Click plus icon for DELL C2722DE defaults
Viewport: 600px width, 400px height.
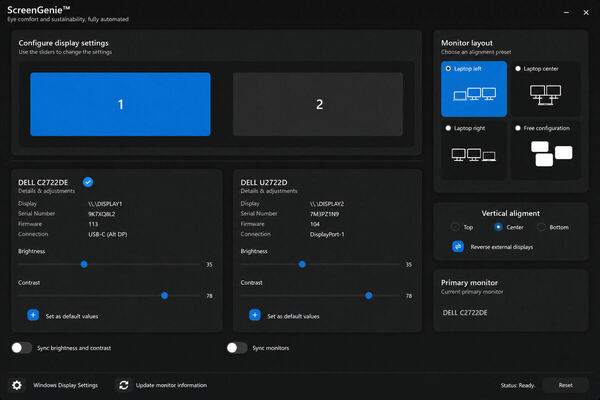(33, 315)
